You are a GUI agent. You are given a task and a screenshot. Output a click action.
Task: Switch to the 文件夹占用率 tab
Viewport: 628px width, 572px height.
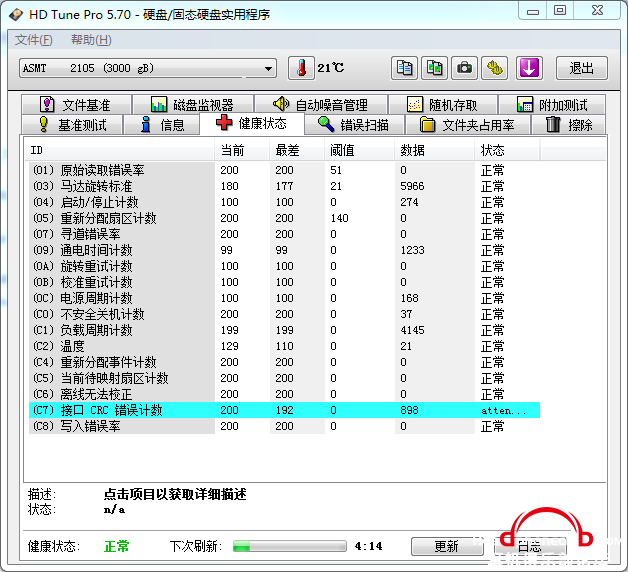click(468, 125)
